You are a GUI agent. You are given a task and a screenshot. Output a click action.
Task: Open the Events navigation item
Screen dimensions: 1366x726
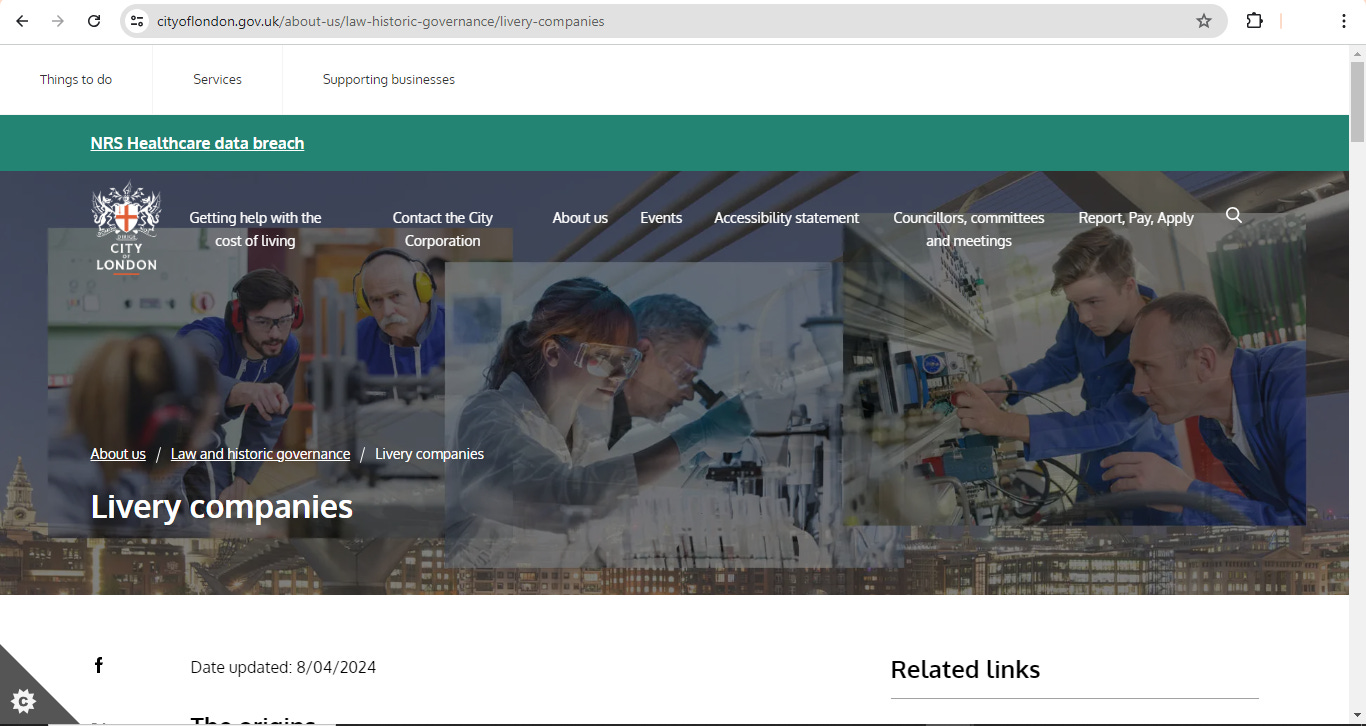(x=661, y=217)
